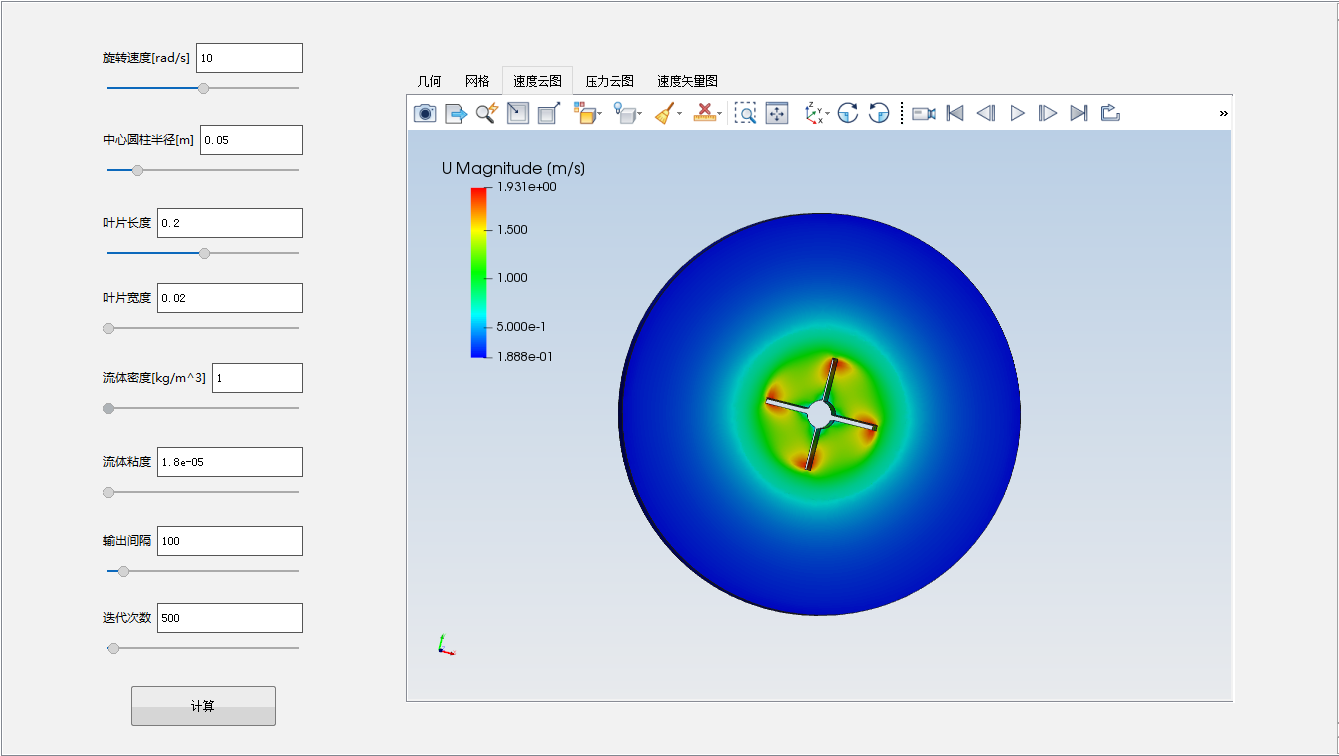
Task: Click the 1.931e+00 legend maximum value
Action: click(527, 187)
